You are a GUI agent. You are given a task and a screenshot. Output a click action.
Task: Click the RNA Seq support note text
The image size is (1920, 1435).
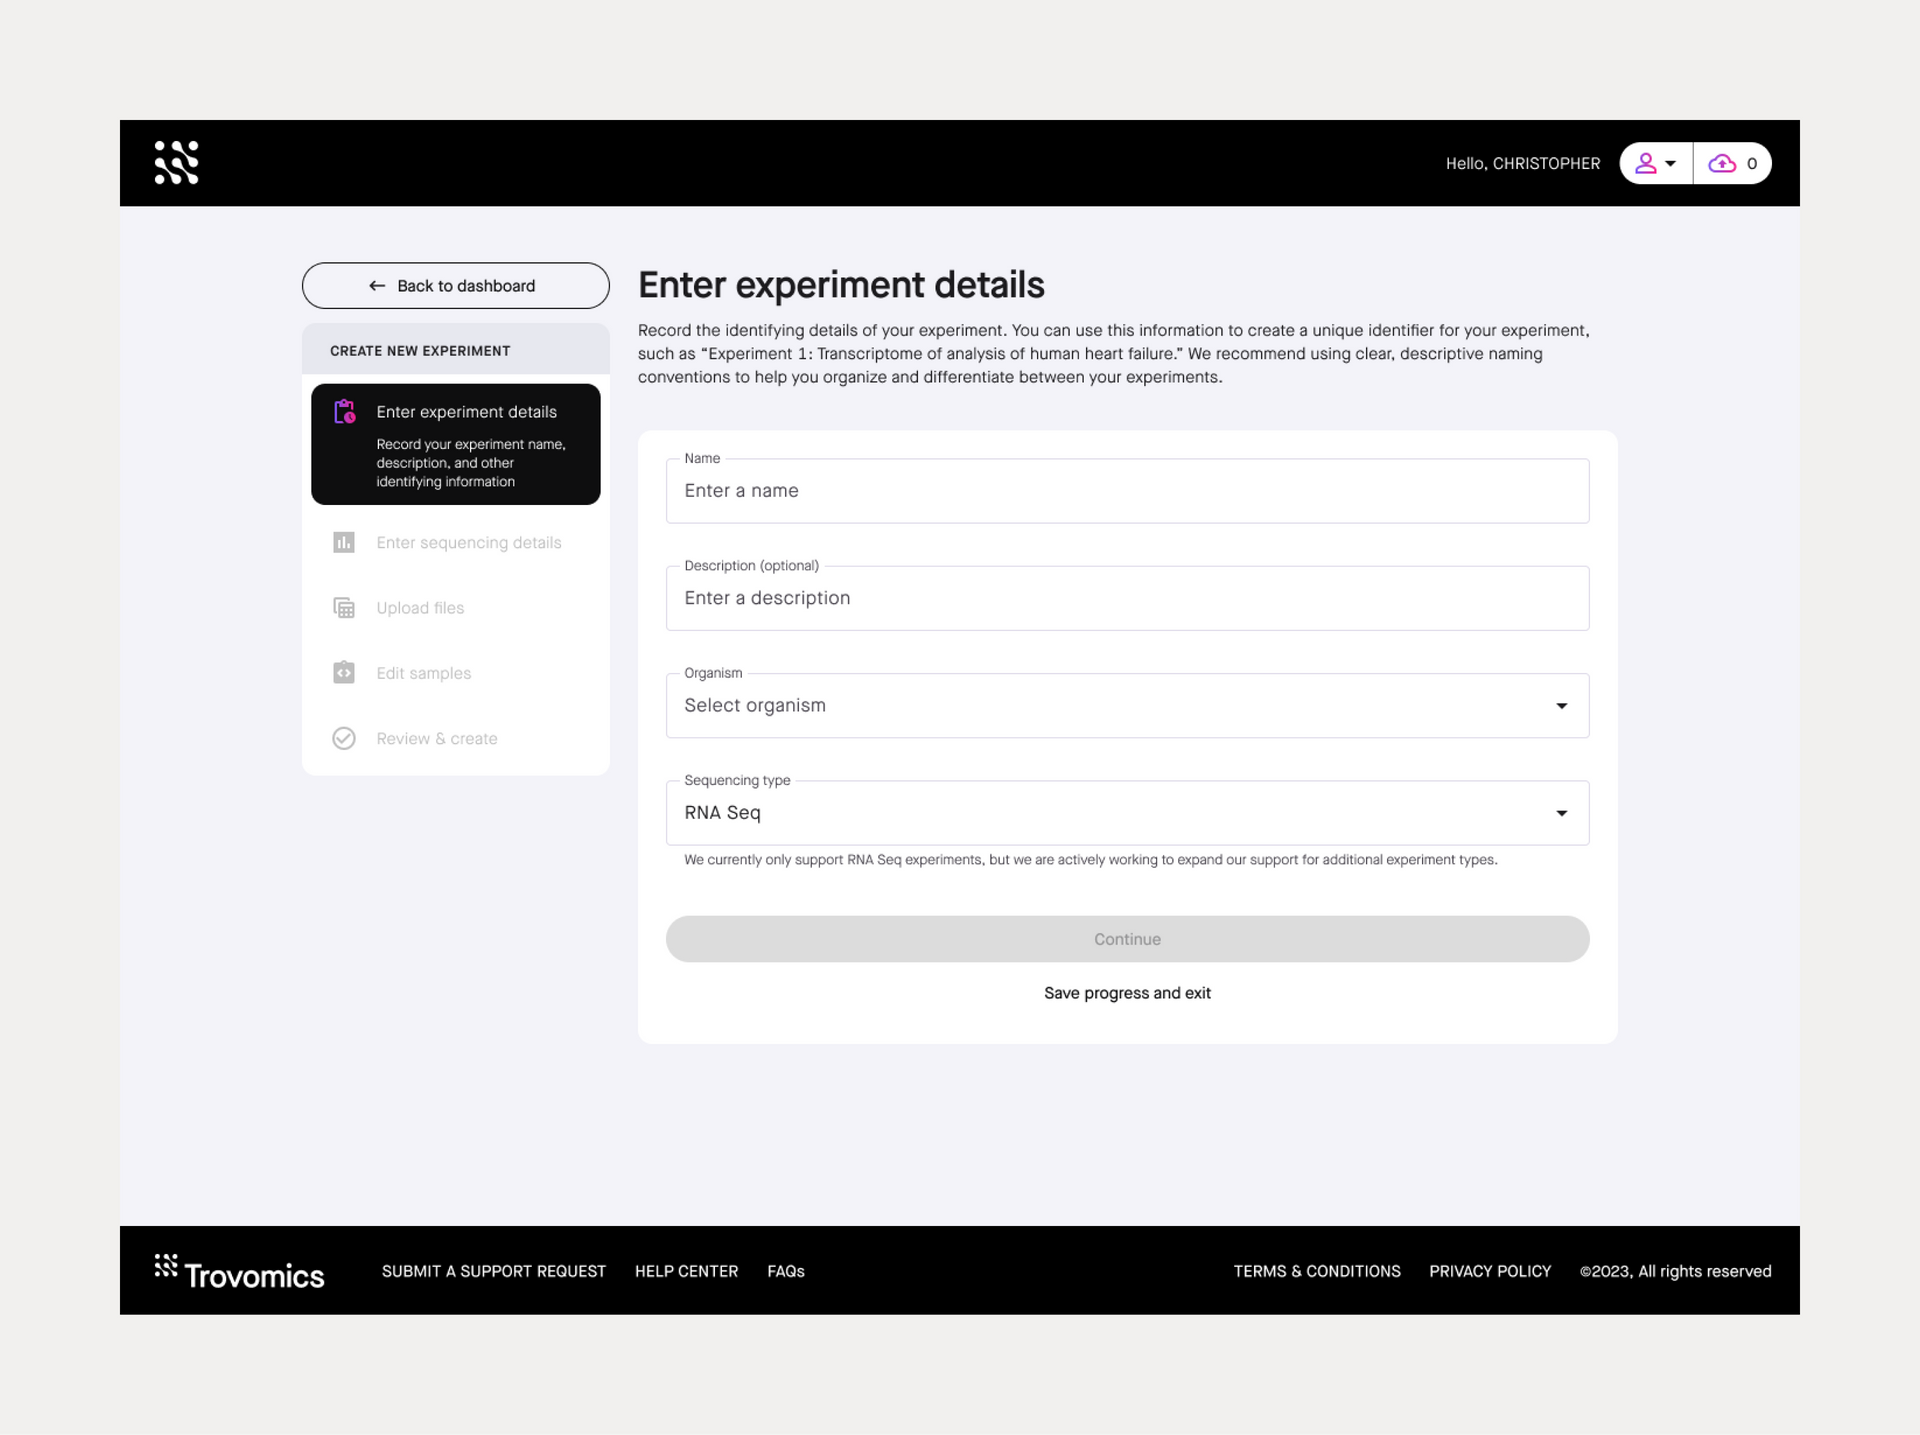click(x=1090, y=860)
